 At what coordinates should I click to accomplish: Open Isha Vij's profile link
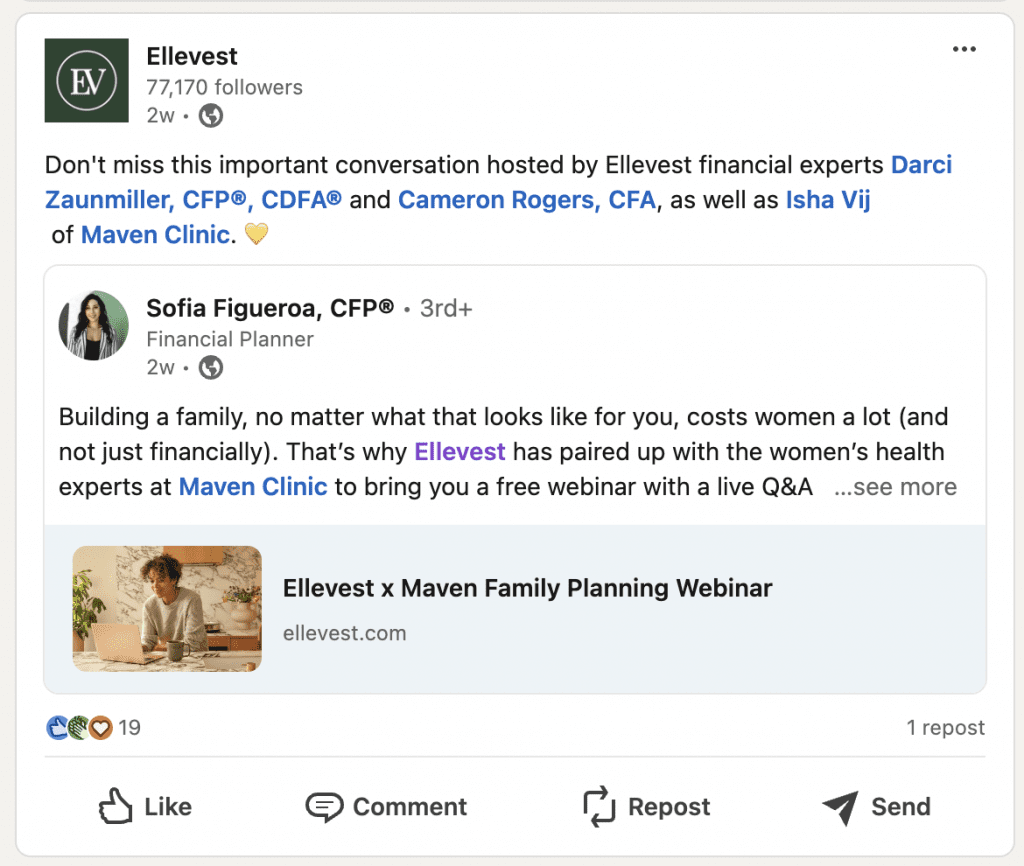click(828, 199)
